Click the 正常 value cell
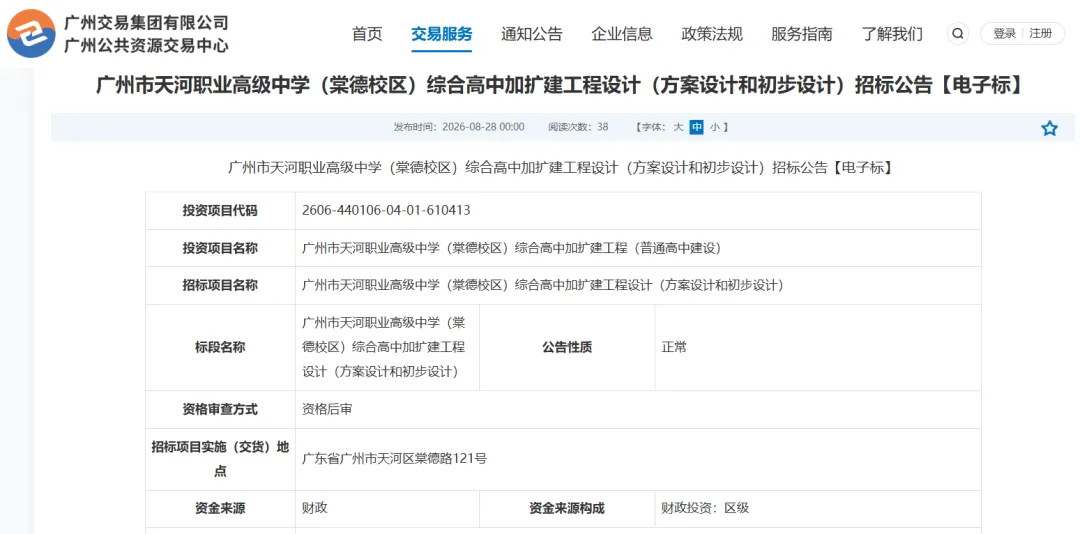 point(818,347)
